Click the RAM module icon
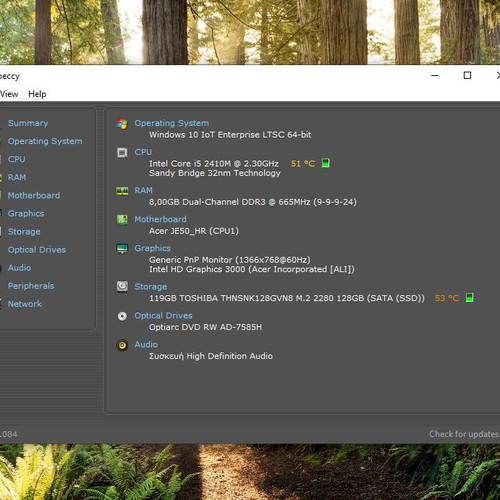This screenshot has height=500, width=500. coord(122,191)
